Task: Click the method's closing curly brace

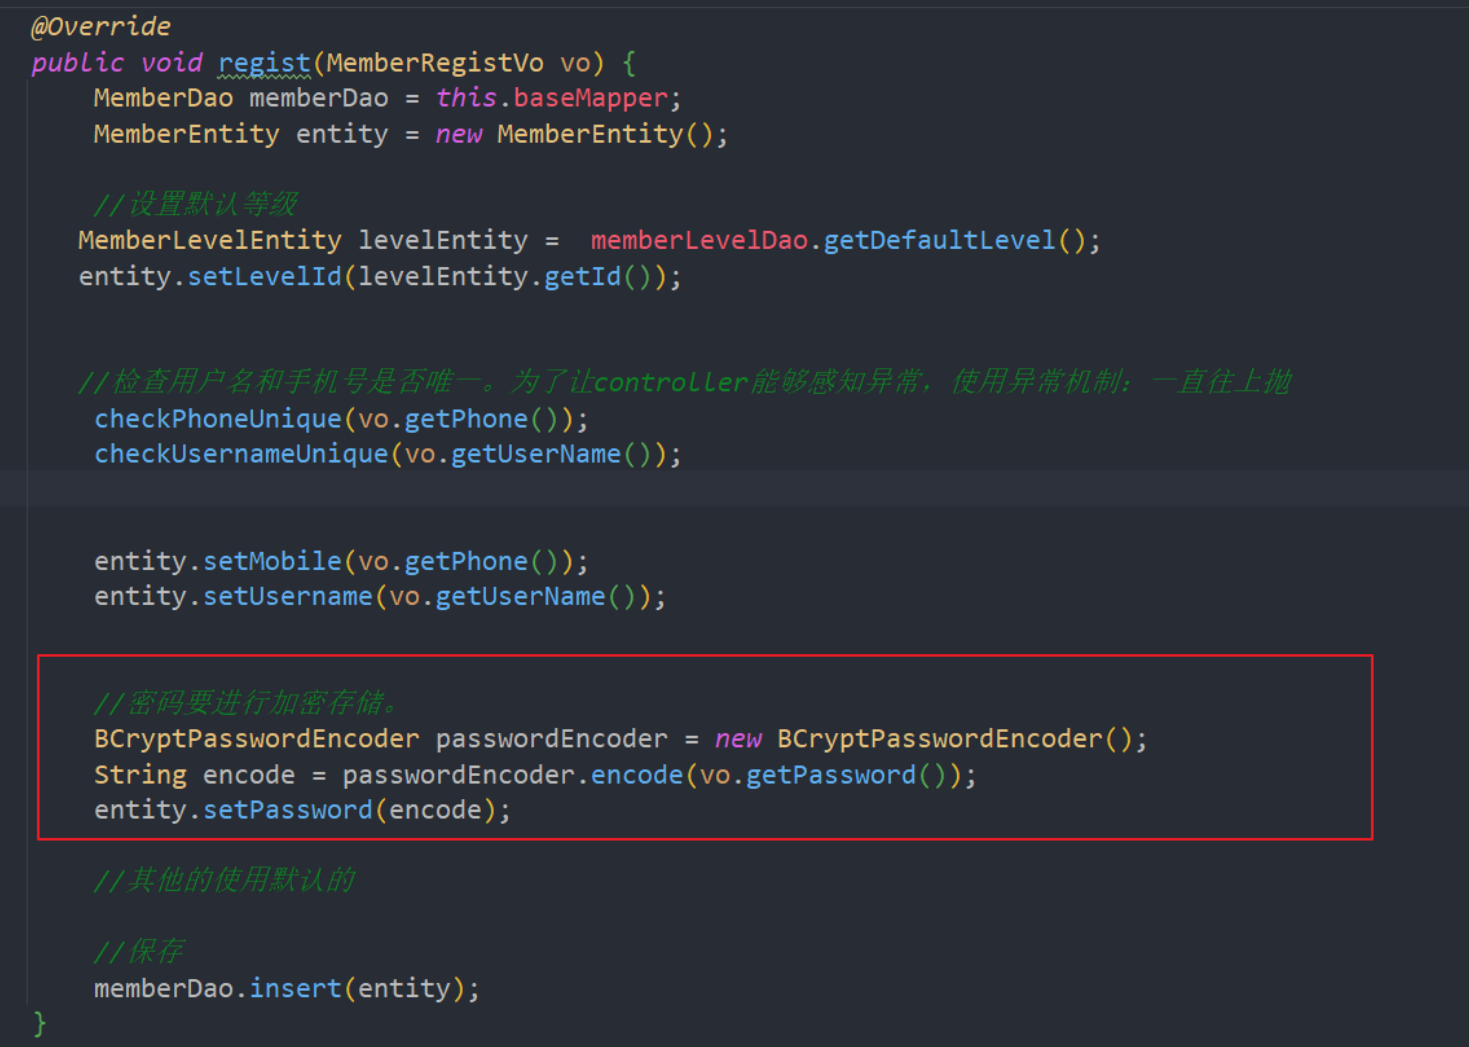Action: [x=39, y=1024]
